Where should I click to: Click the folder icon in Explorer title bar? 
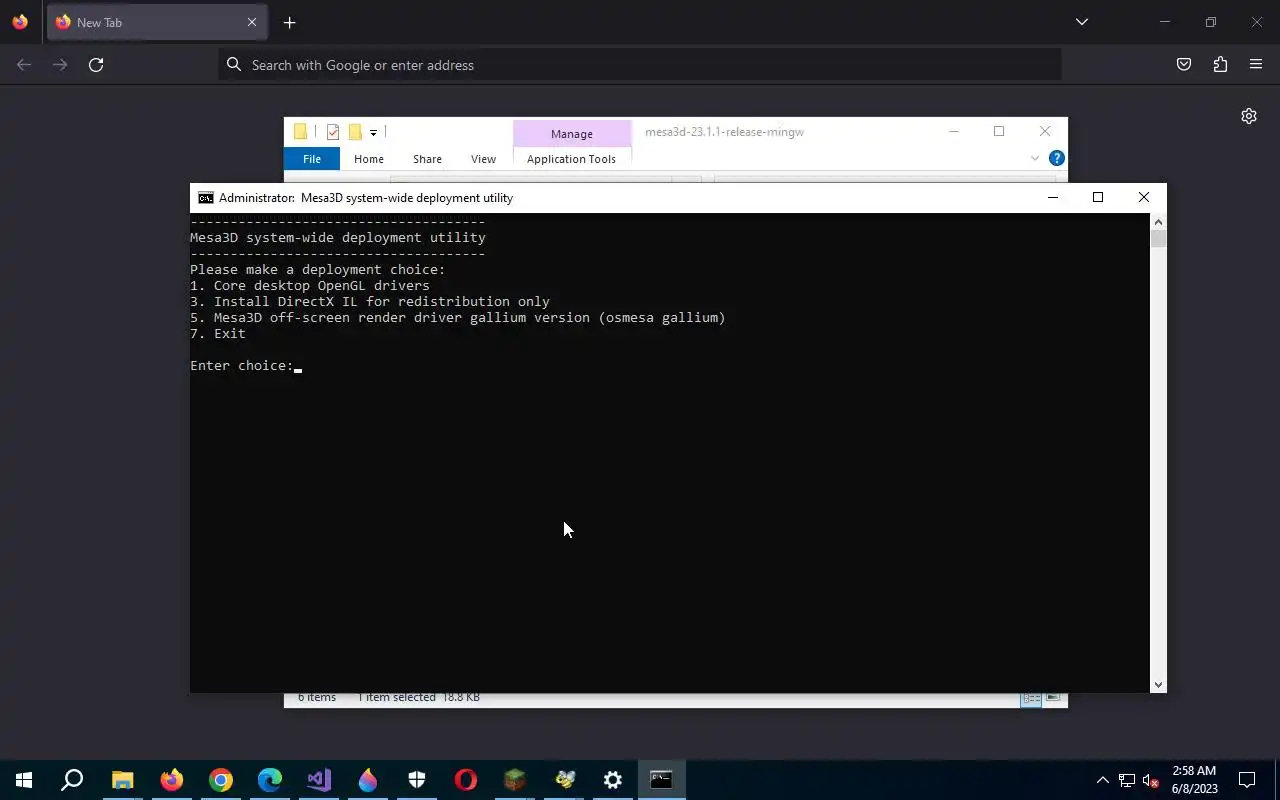(x=300, y=132)
